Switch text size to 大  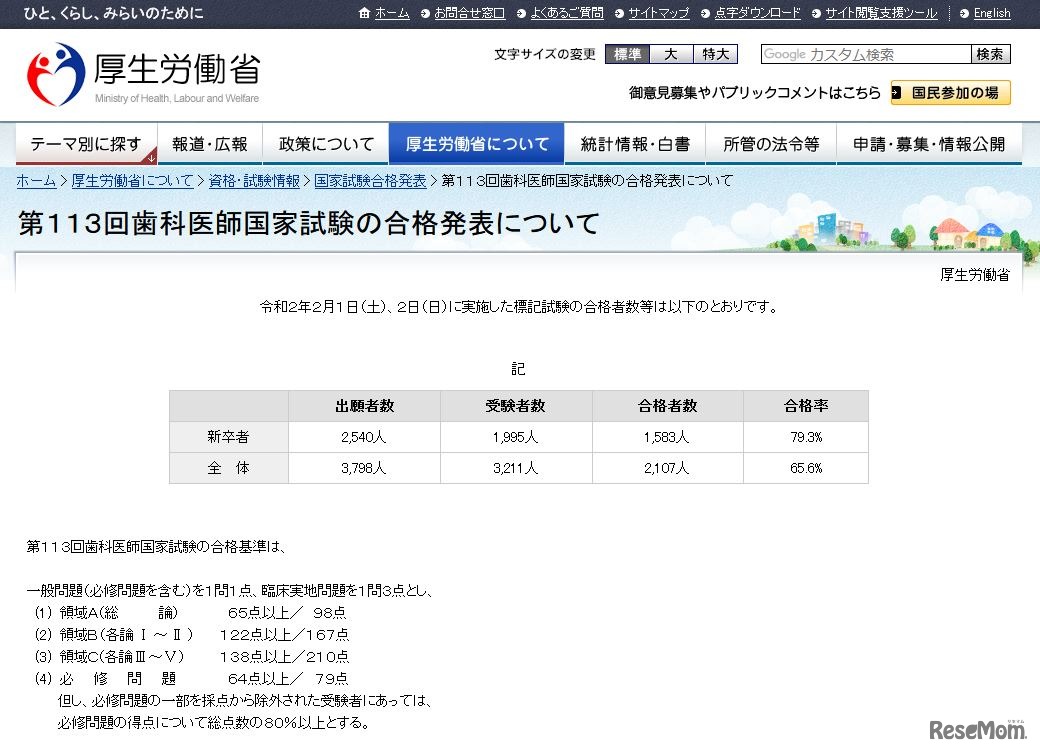670,54
